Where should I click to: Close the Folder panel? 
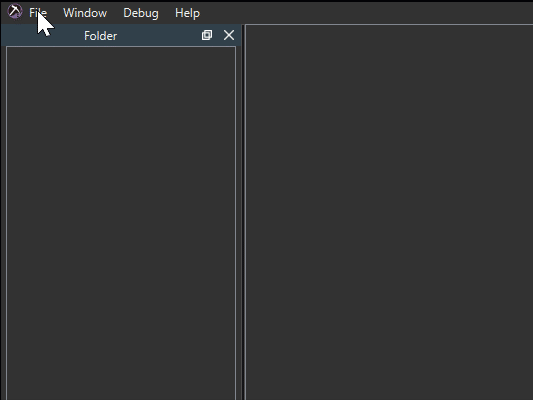[x=229, y=35]
